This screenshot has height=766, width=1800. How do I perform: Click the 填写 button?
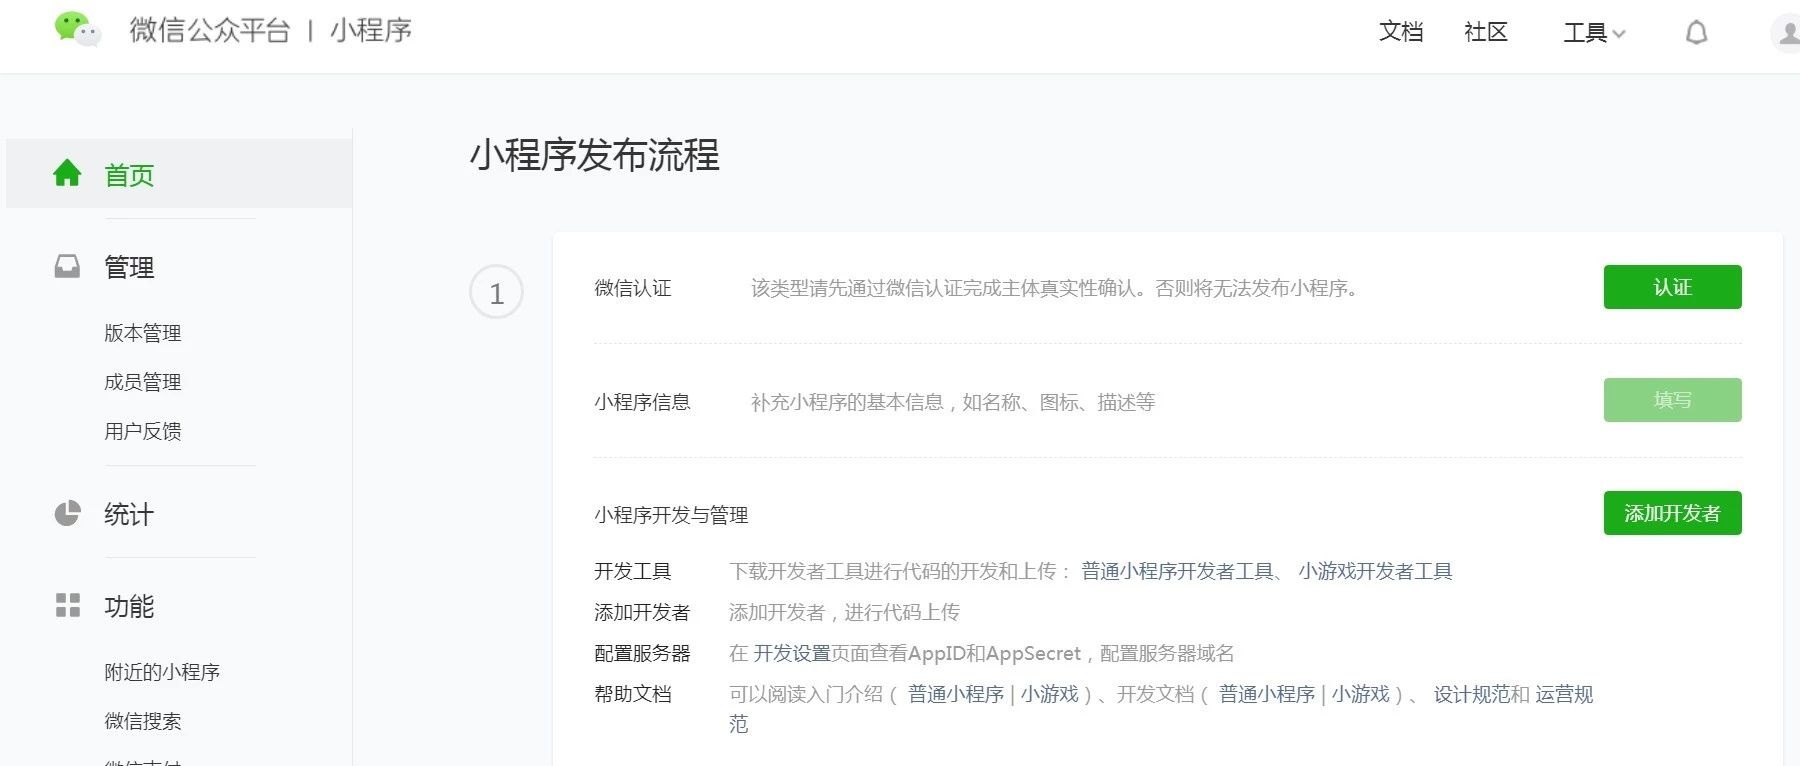click(x=1672, y=400)
